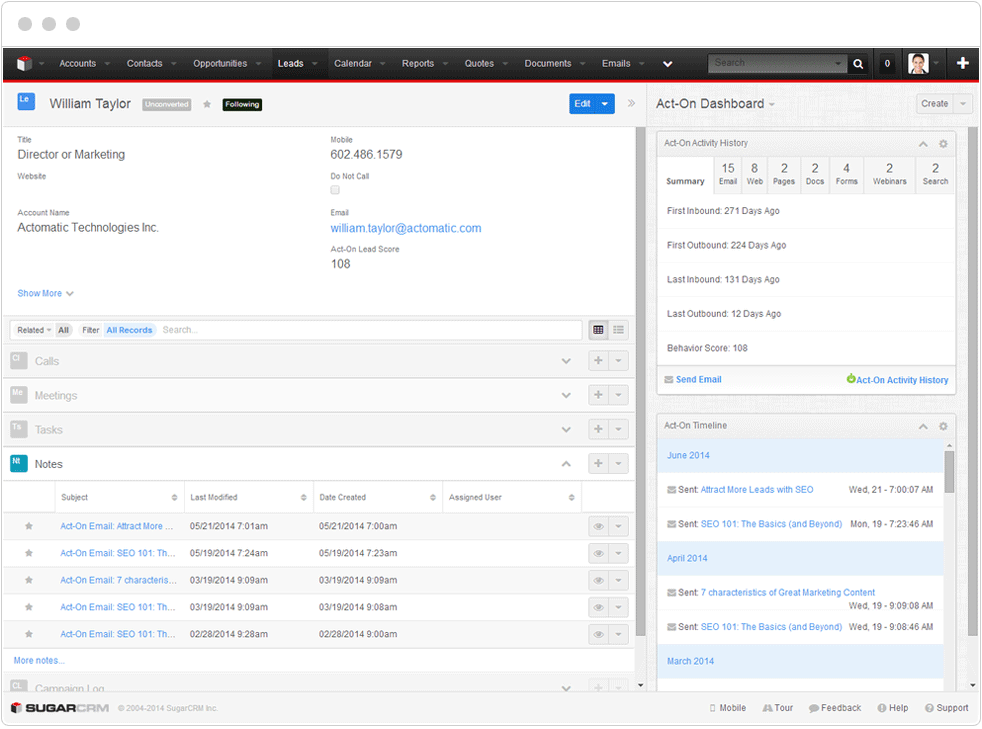The height and width of the screenshot is (729, 982).
Task: Add a new meeting with plus
Action: (598, 395)
